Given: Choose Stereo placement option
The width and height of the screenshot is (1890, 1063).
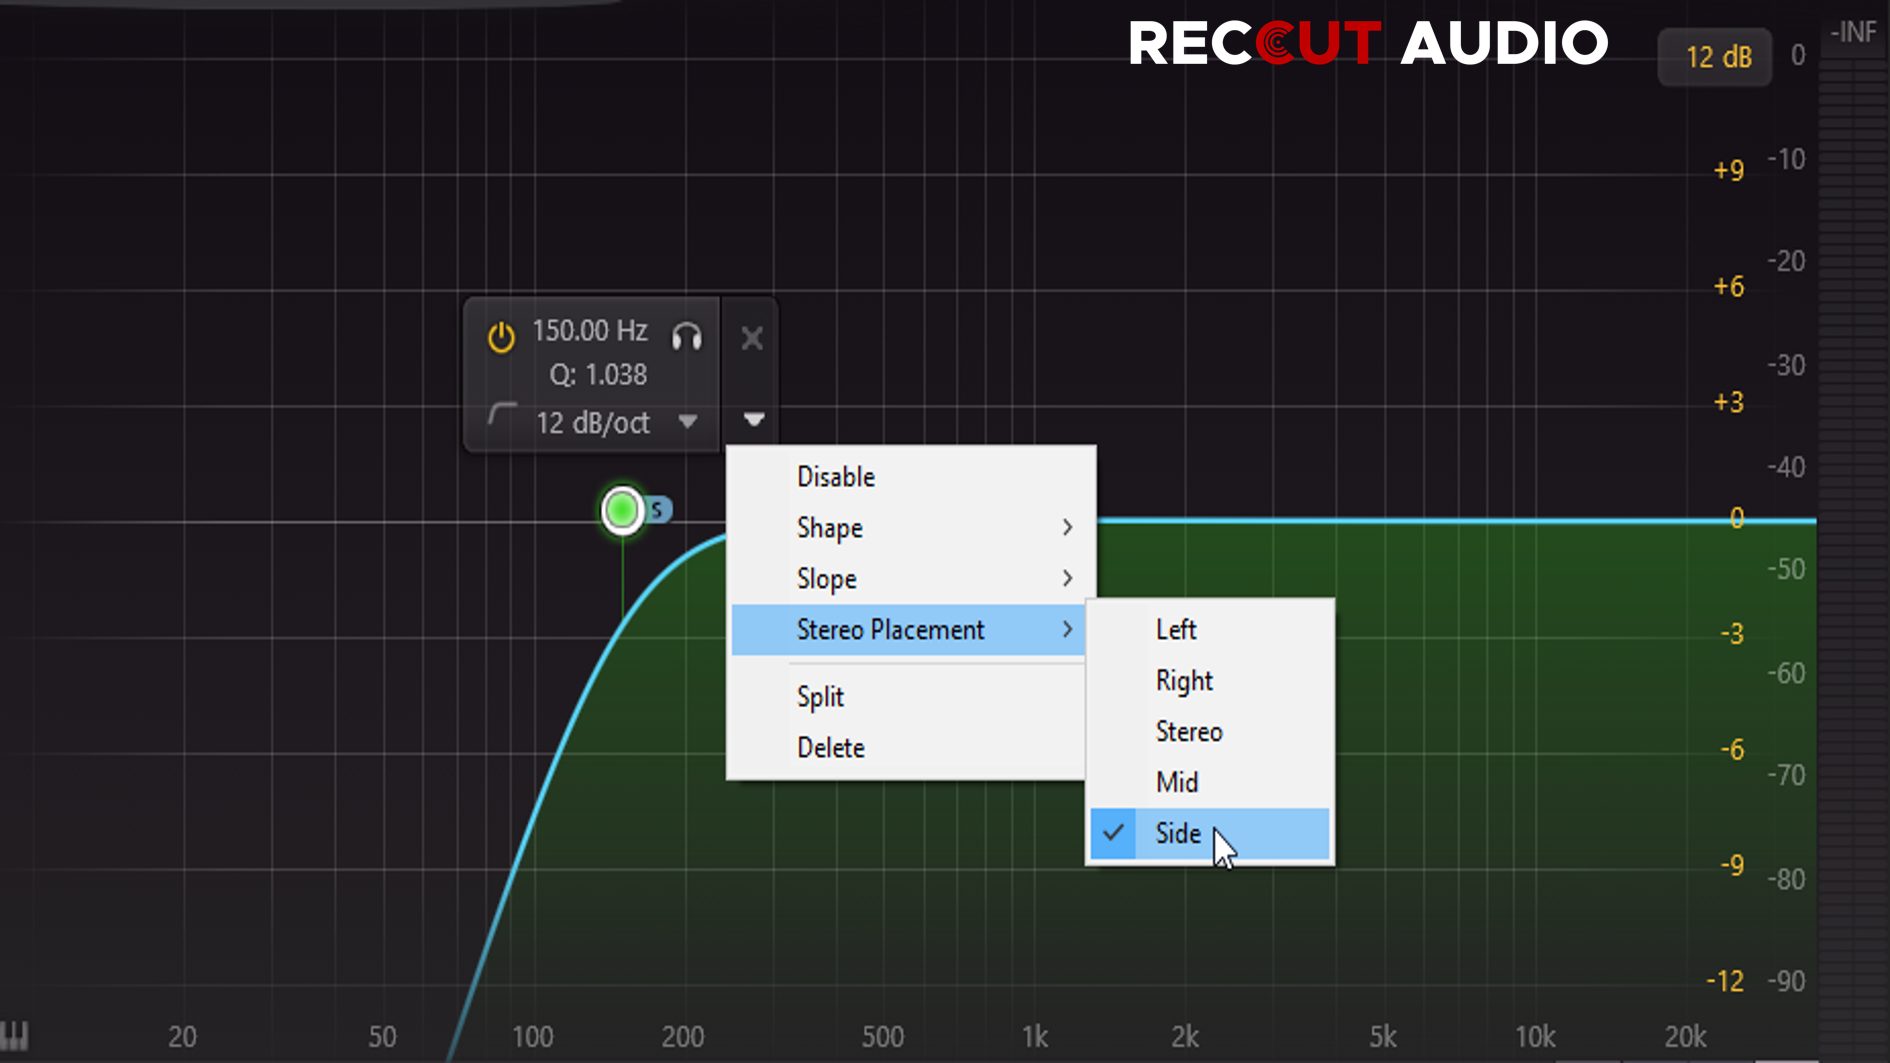Looking at the screenshot, I should point(1189,732).
